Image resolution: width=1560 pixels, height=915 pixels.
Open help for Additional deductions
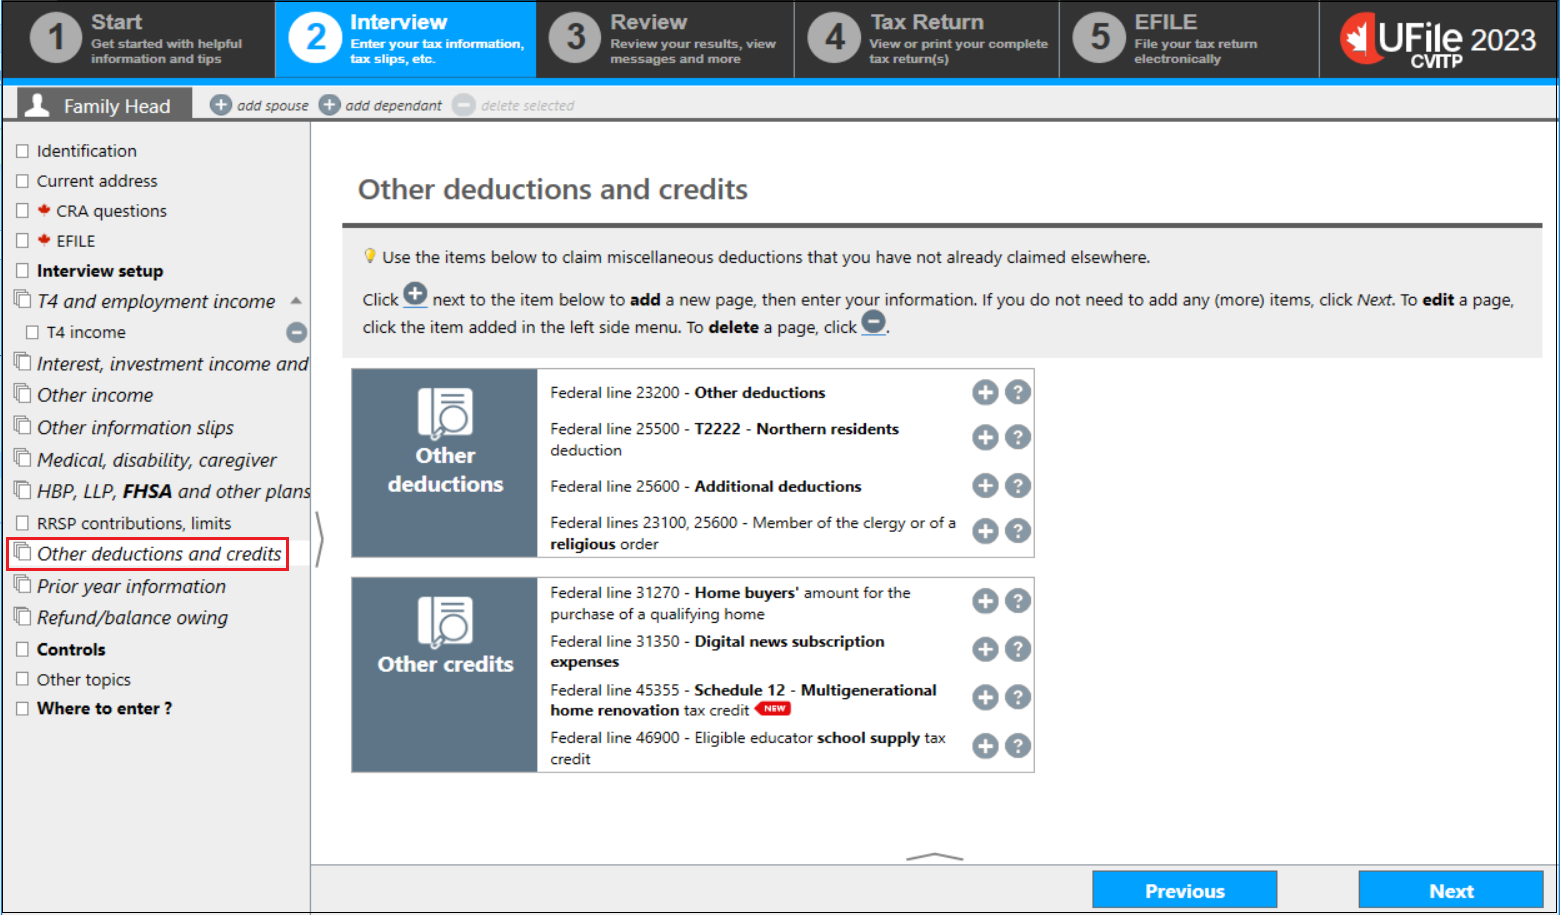[x=1018, y=485]
